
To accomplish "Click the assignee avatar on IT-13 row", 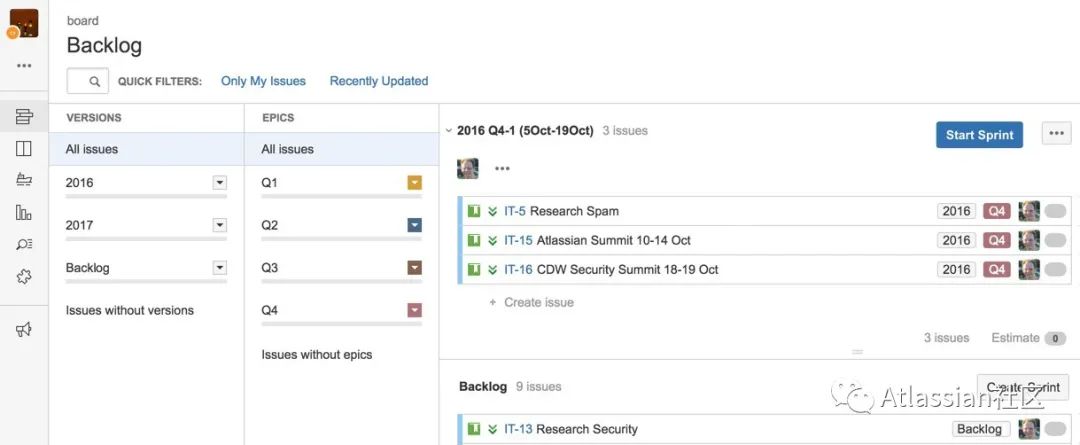I will [x=1029, y=428].
